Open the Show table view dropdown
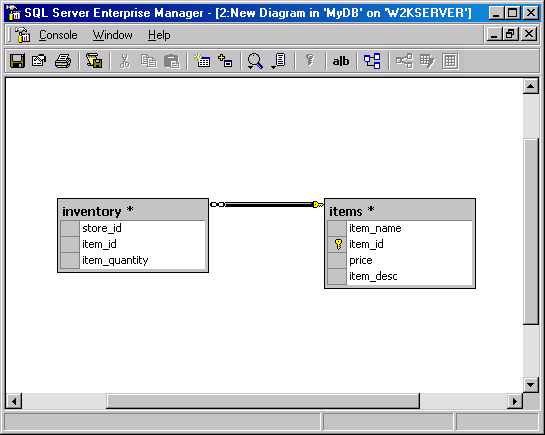Image resolution: width=545 pixels, height=435 pixels. tap(278, 61)
